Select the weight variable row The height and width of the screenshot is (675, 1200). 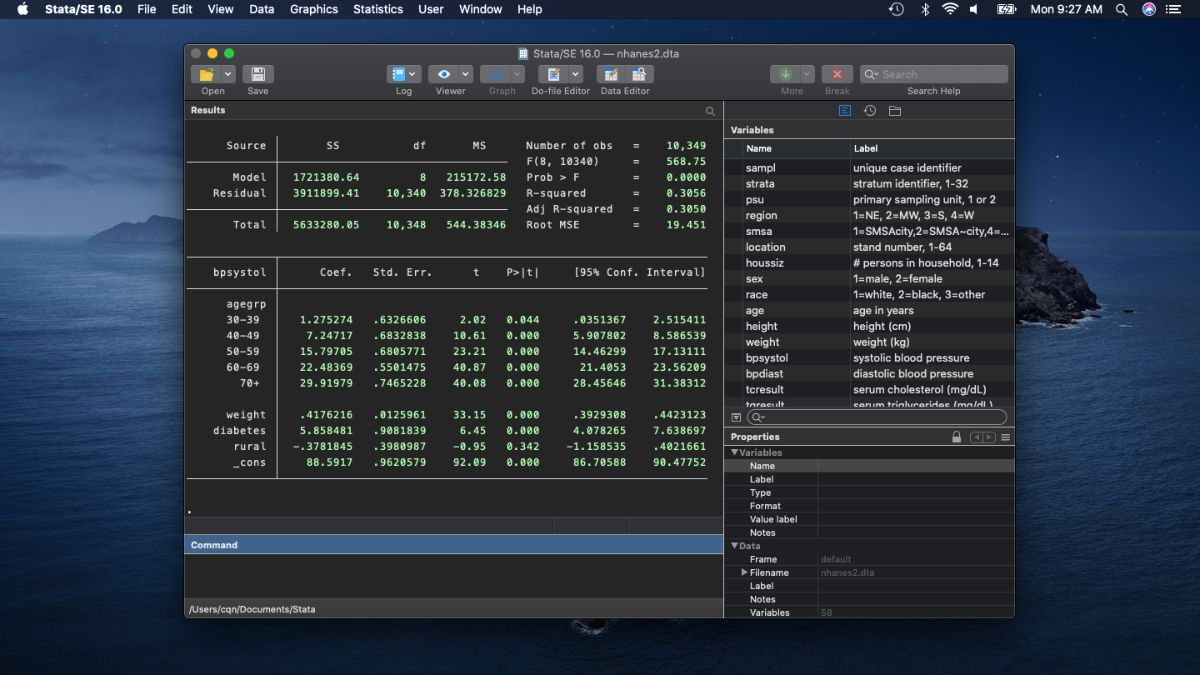[869, 342]
